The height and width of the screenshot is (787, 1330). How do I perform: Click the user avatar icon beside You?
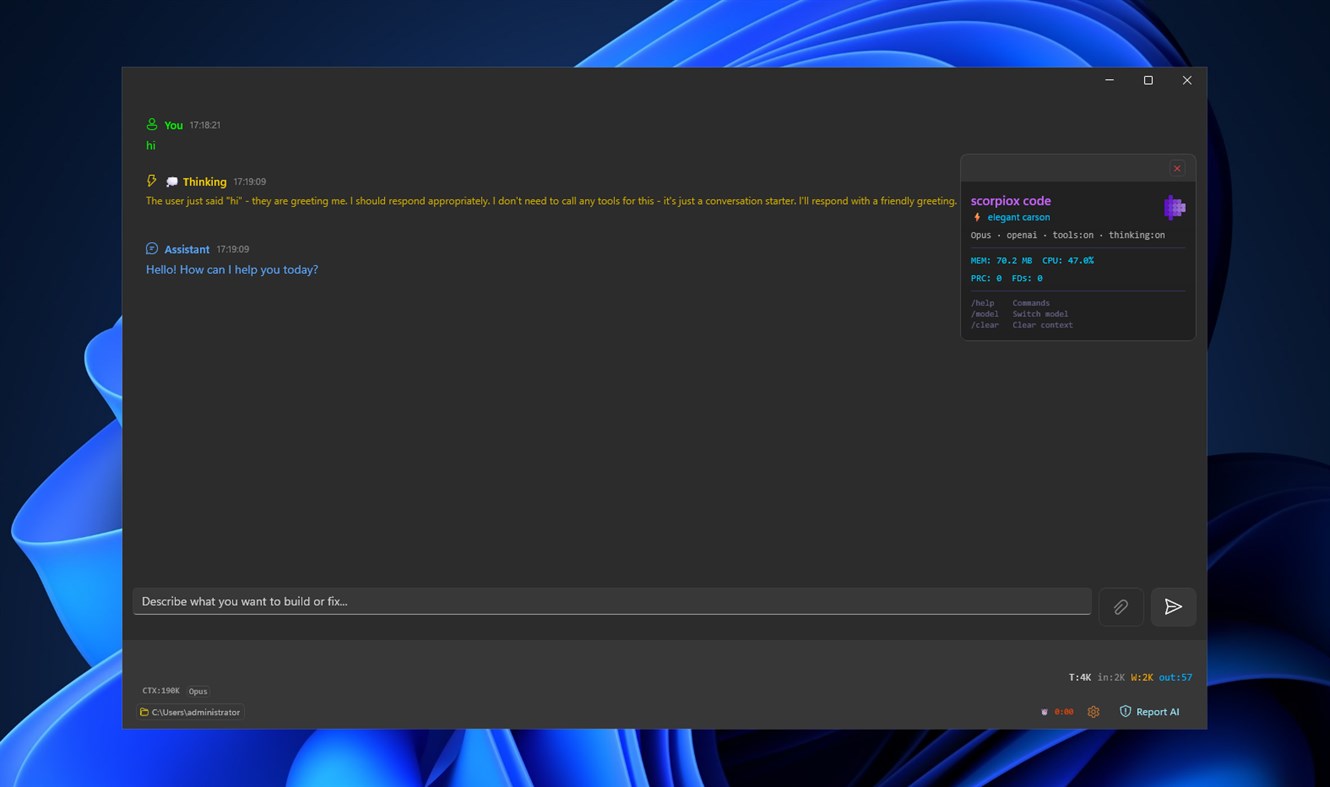click(152, 124)
